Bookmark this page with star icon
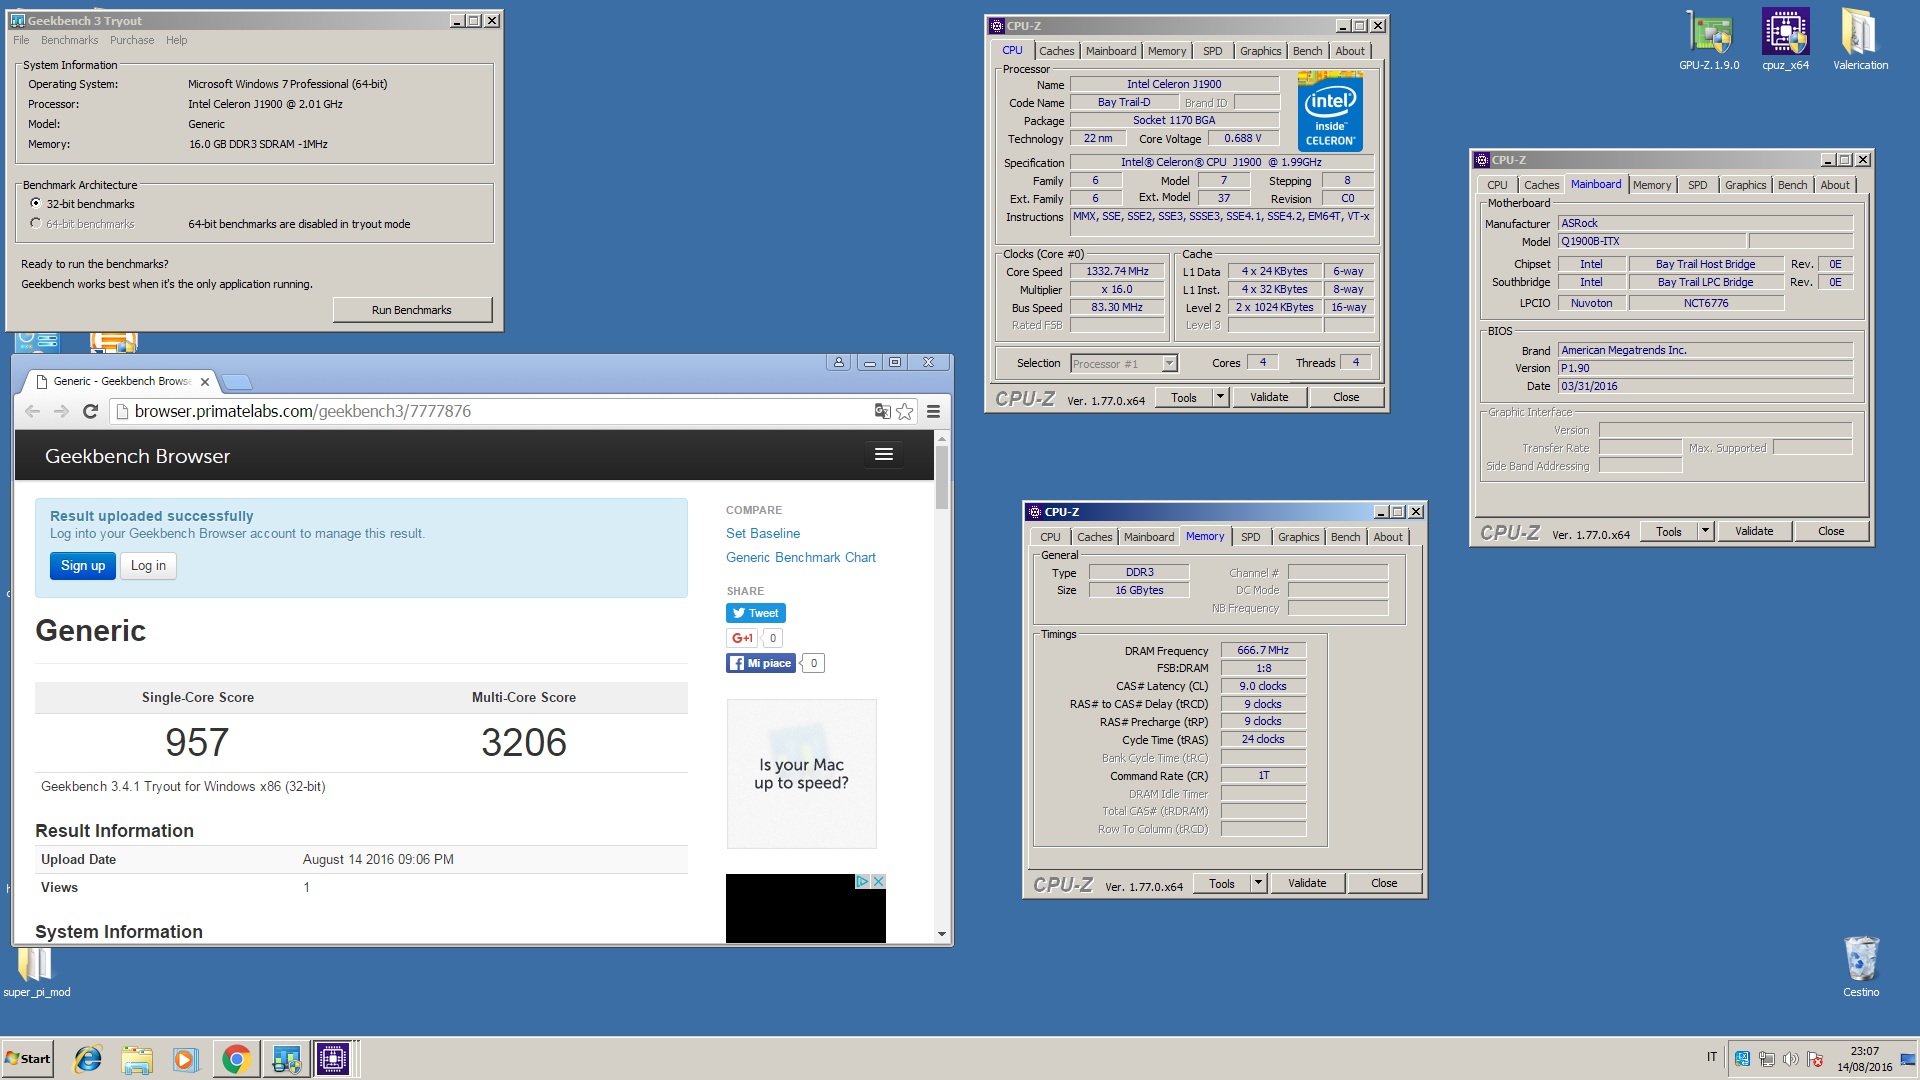The width and height of the screenshot is (1920, 1080). (x=905, y=411)
